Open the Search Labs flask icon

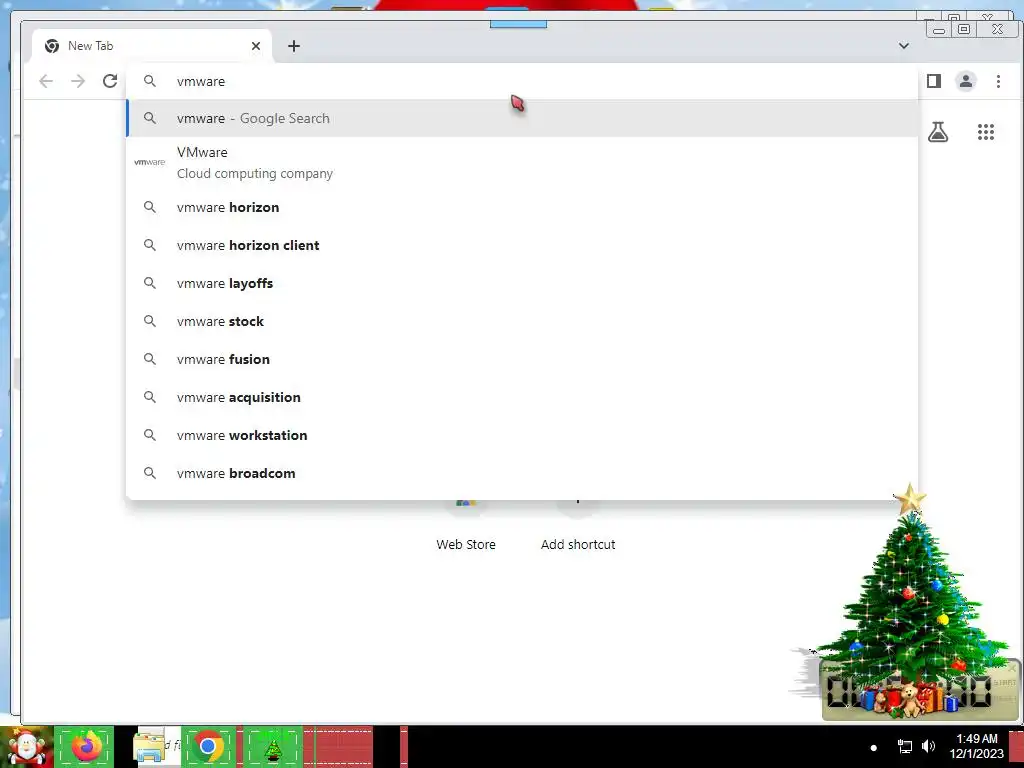938,132
